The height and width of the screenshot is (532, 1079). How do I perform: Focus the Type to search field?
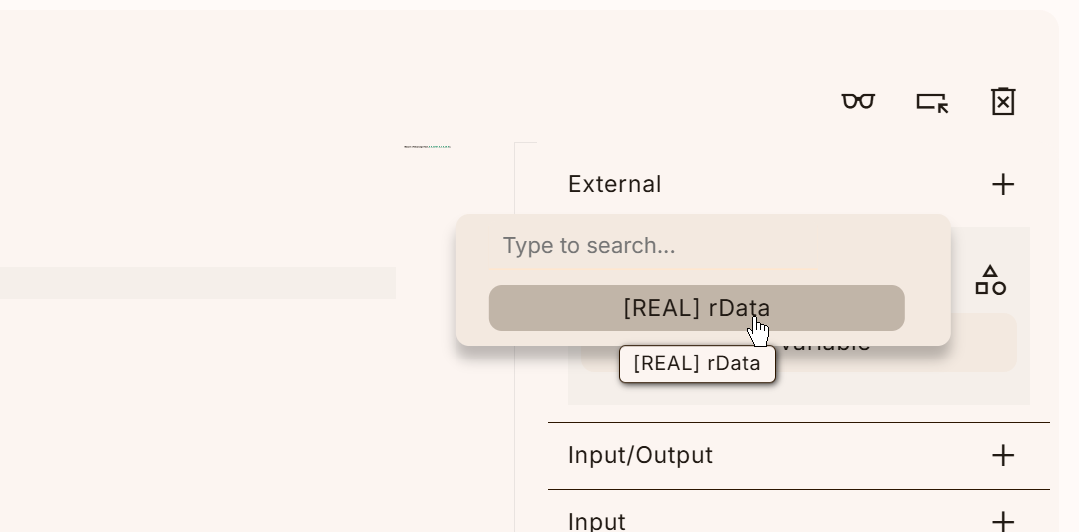tap(652, 246)
